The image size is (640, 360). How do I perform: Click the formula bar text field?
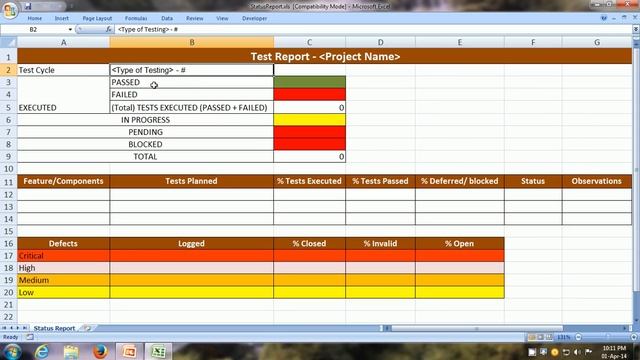tap(373, 29)
